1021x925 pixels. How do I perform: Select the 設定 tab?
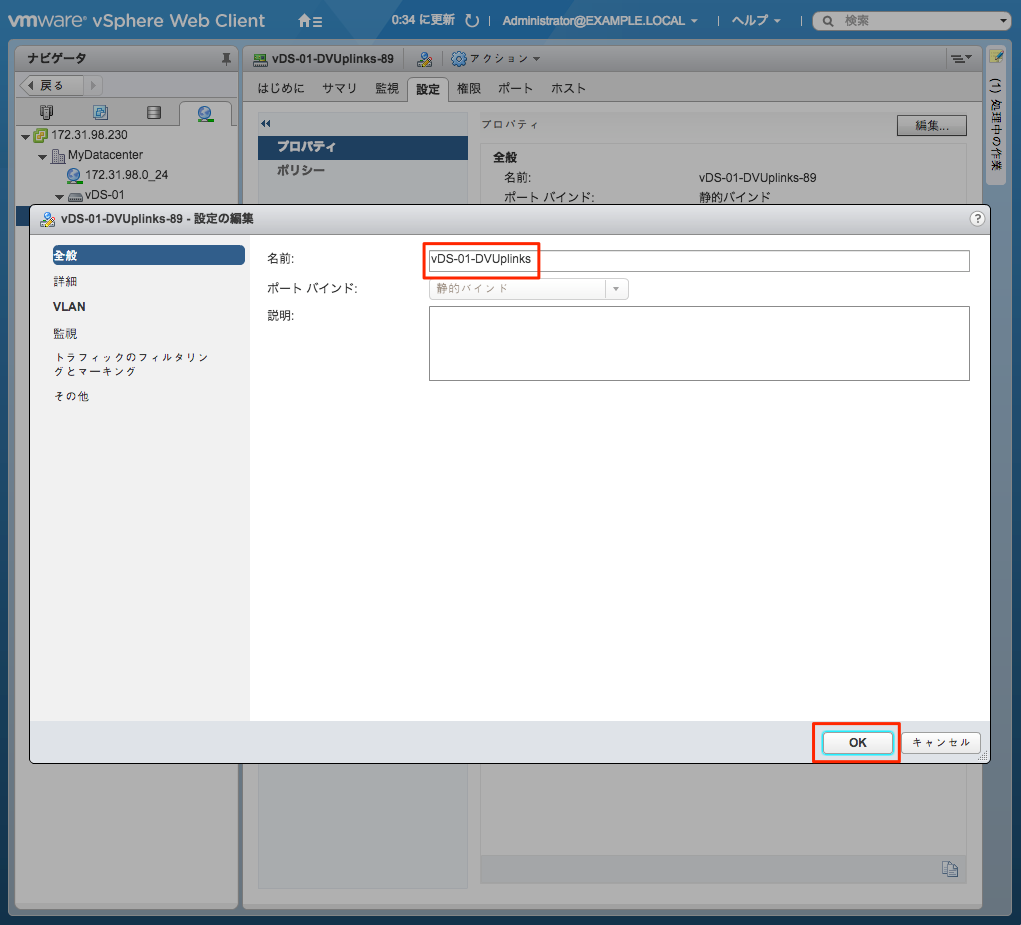pyautogui.click(x=428, y=89)
